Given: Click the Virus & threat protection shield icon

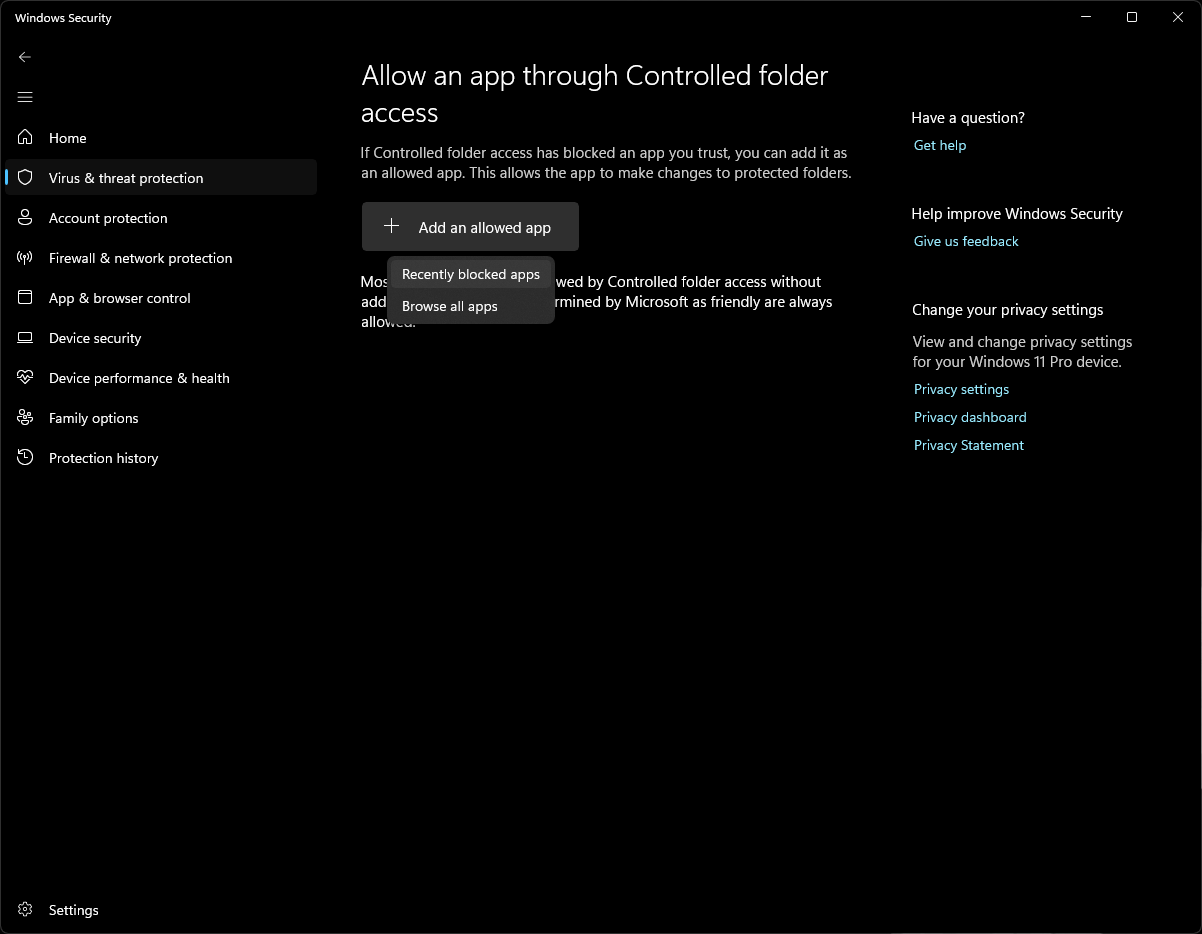Looking at the screenshot, I should [26, 178].
